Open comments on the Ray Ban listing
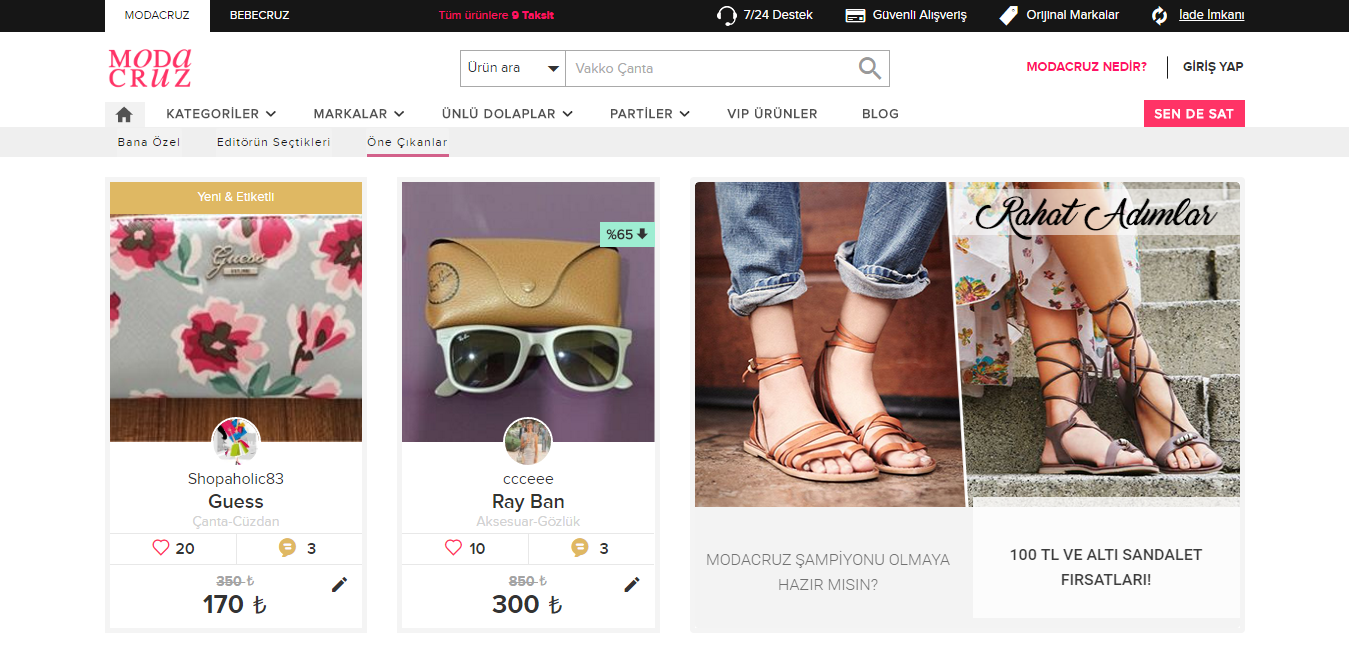This screenshot has width=1349, height=650. click(580, 548)
